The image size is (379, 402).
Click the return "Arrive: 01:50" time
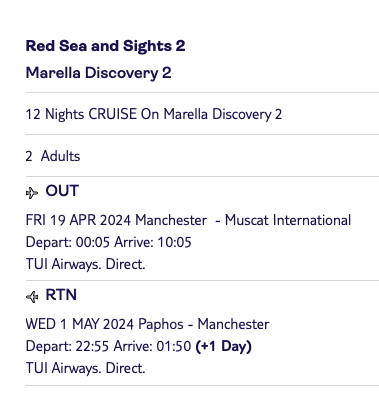pos(152,346)
